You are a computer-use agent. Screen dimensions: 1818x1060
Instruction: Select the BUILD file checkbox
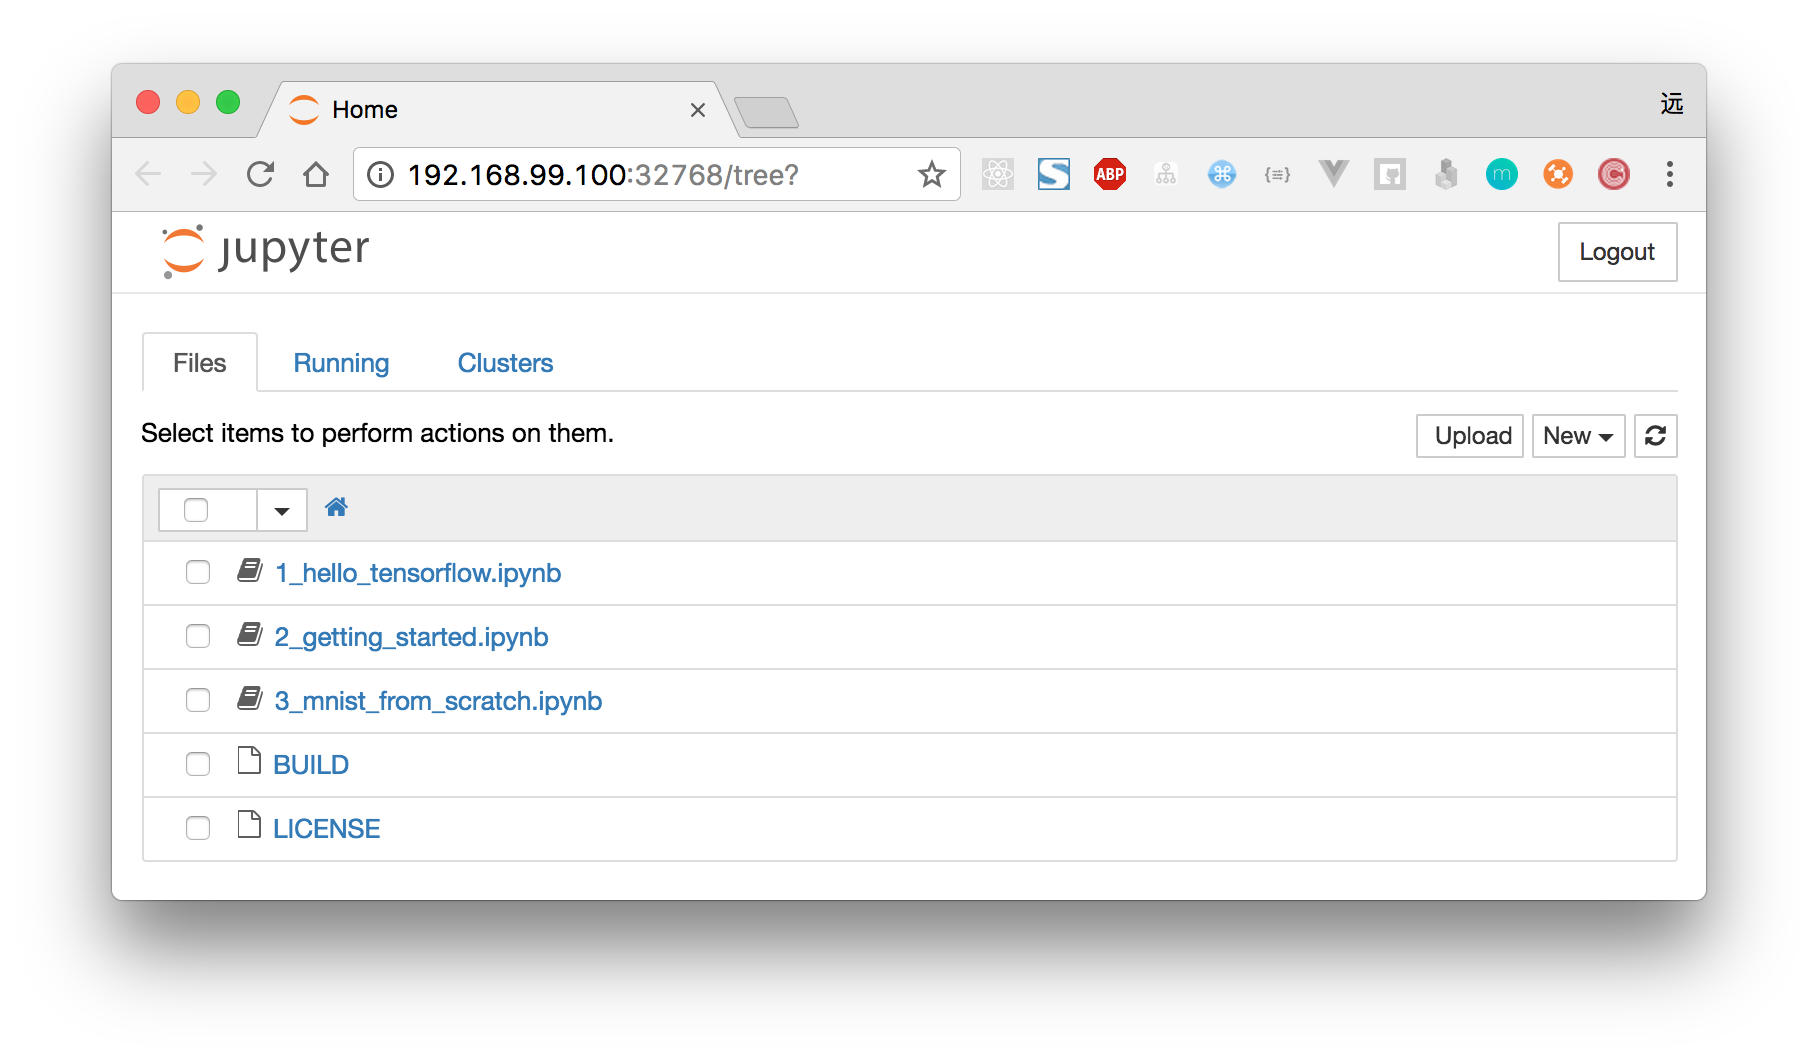click(x=198, y=764)
